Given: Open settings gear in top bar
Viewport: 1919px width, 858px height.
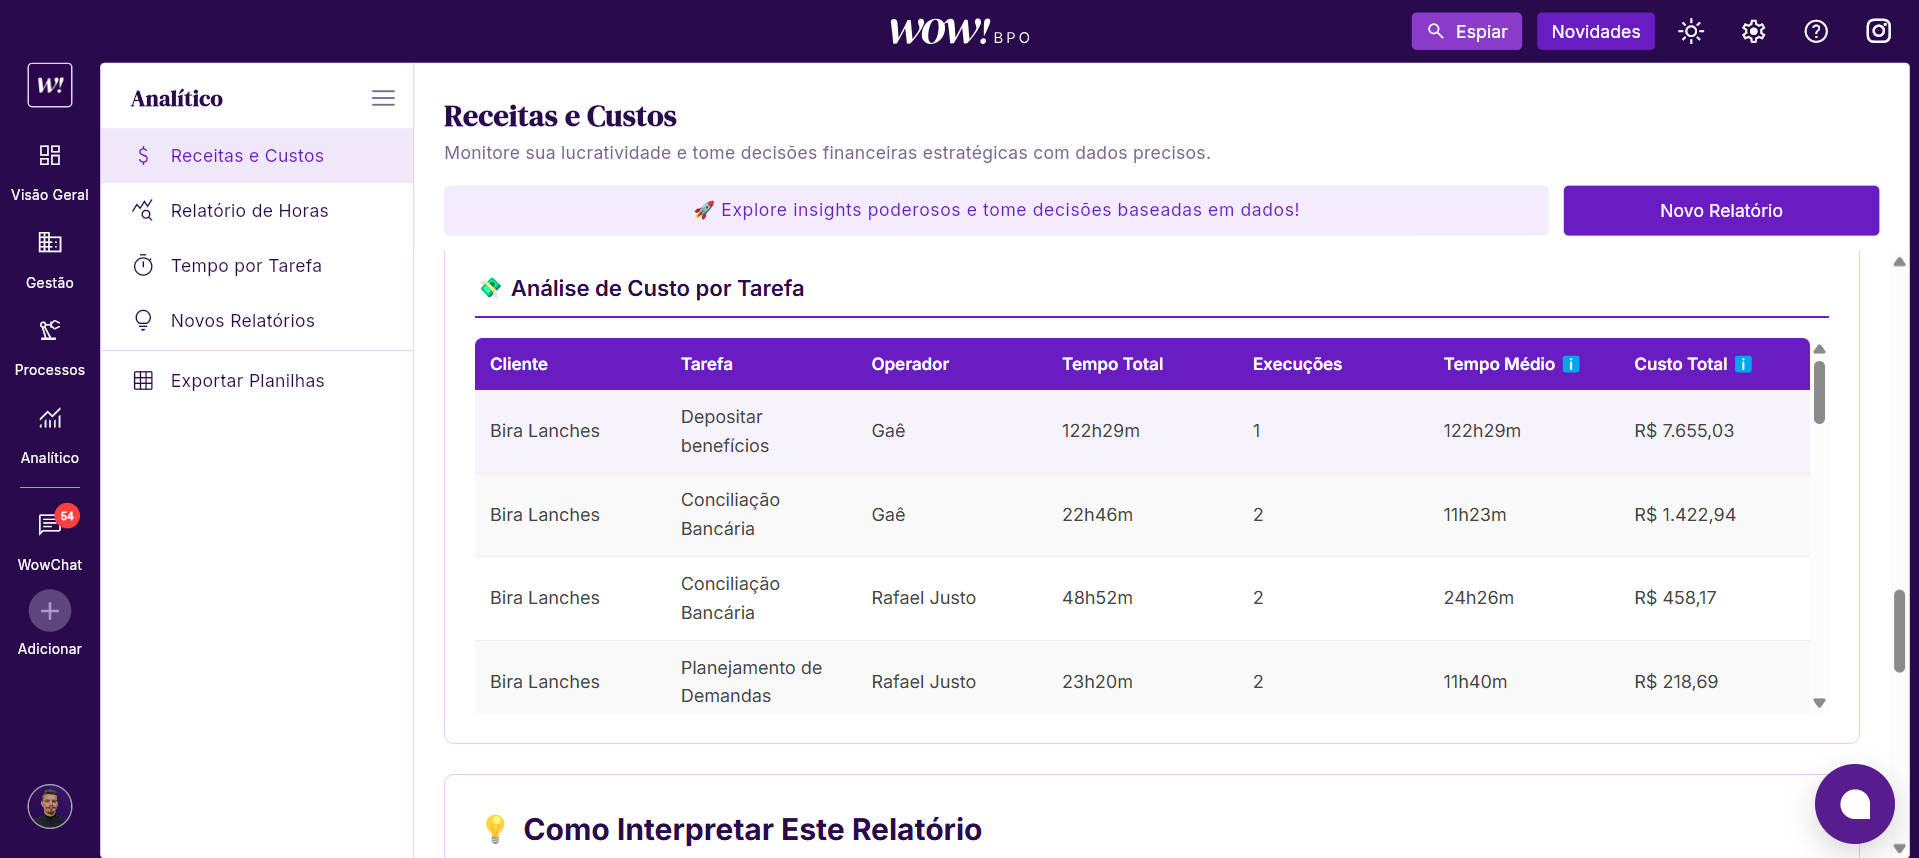Looking at the screenshot, I should pos(1753,32).
